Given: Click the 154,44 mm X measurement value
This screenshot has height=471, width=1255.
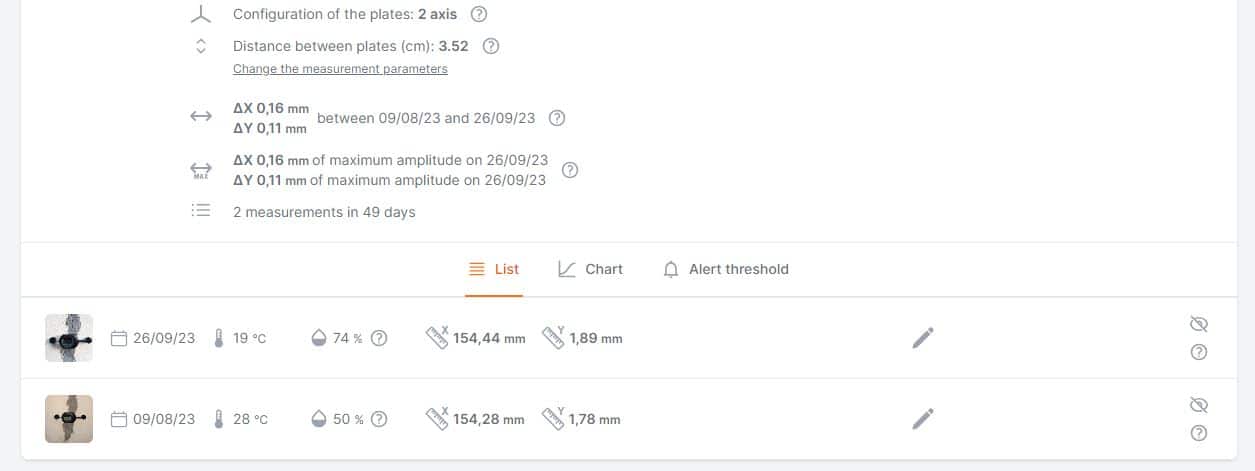Looking at the screenshot, I should click(x=489, y=339).
